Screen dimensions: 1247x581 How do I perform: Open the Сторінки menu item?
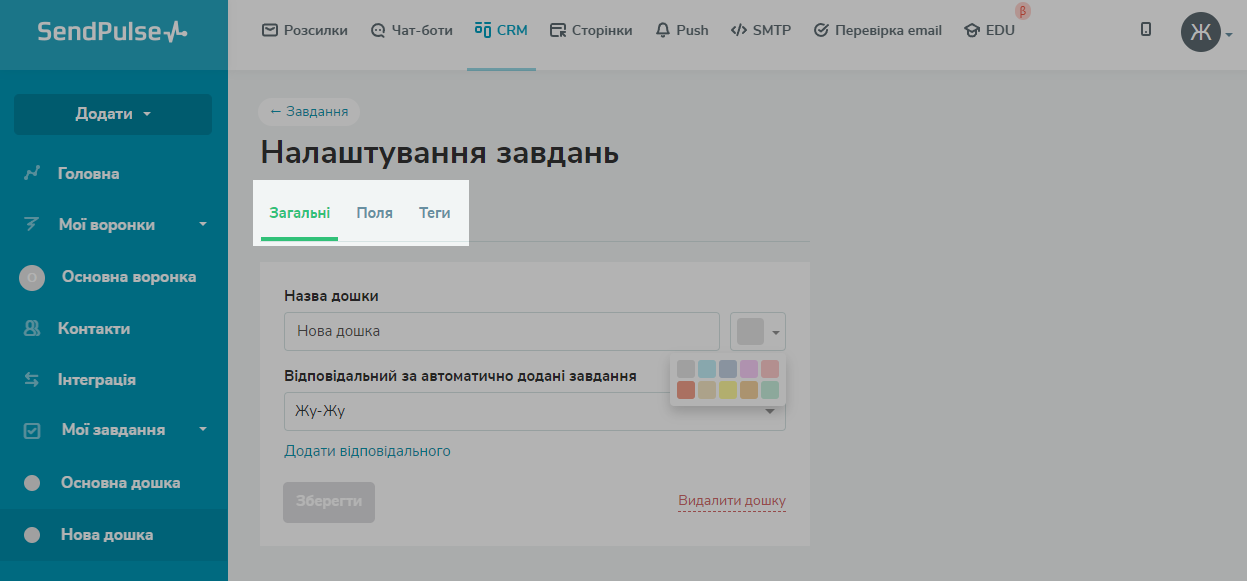591,30
